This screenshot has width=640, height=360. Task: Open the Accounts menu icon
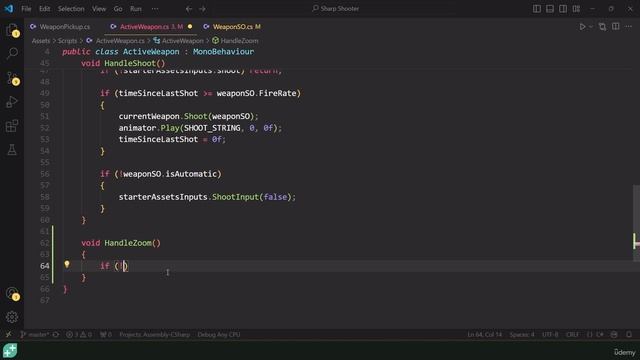(12, 293)
